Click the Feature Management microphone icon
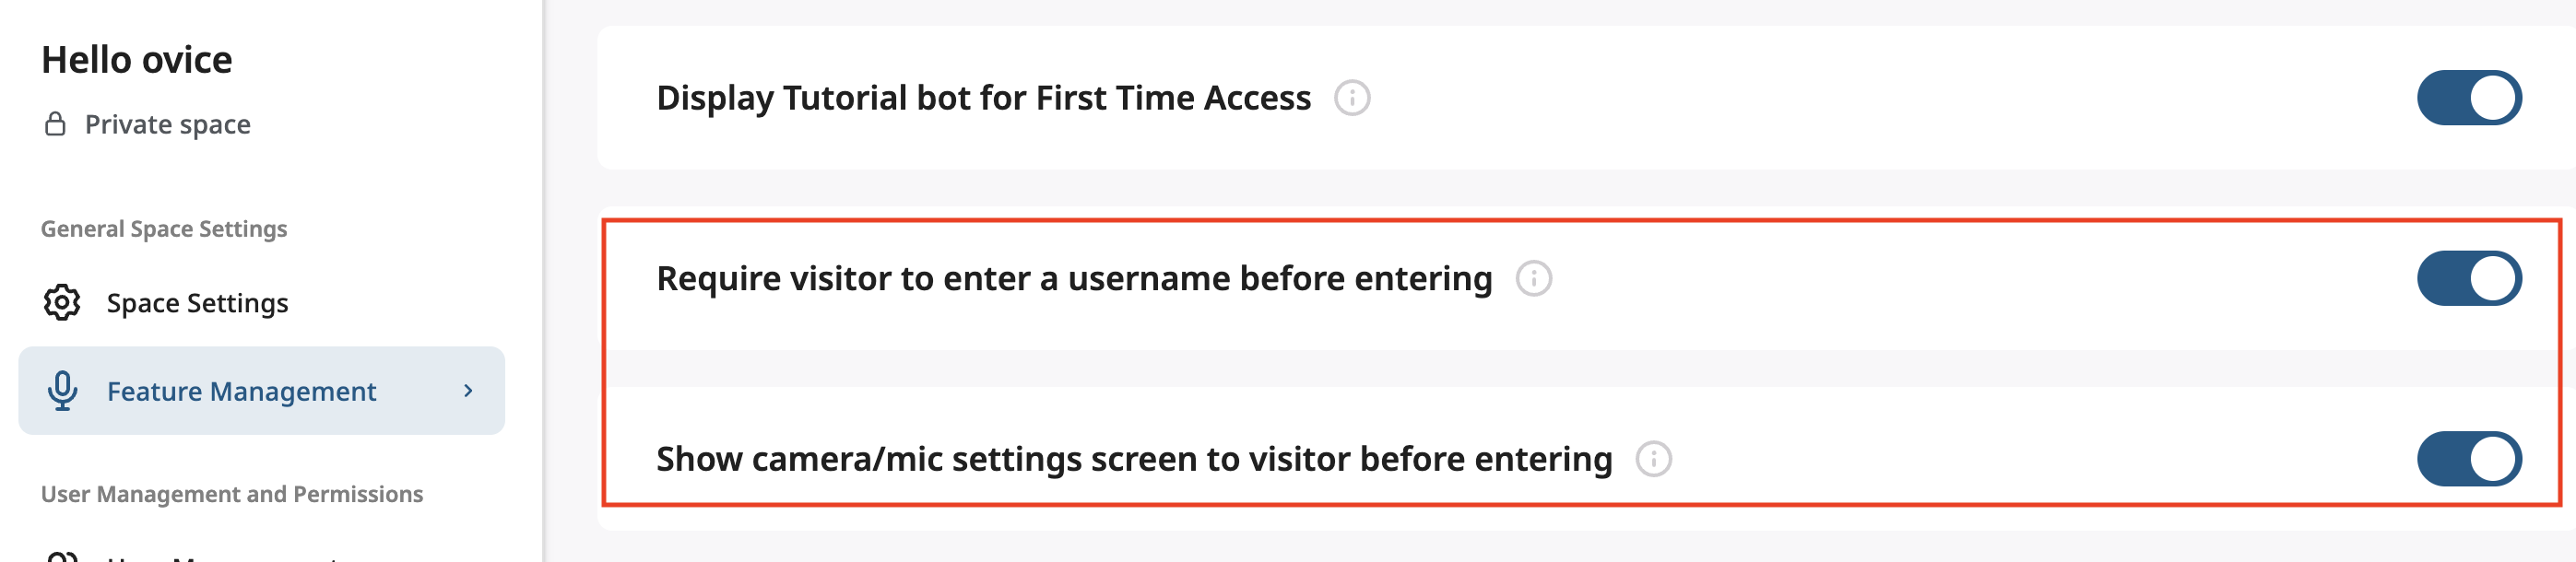Screen dimensions: 2576x562 pyautogui.click(x=62, y=391)
